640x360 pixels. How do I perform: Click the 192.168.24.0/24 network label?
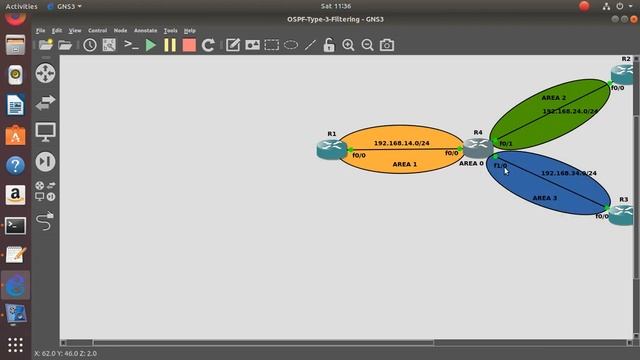tap(570, 111)
